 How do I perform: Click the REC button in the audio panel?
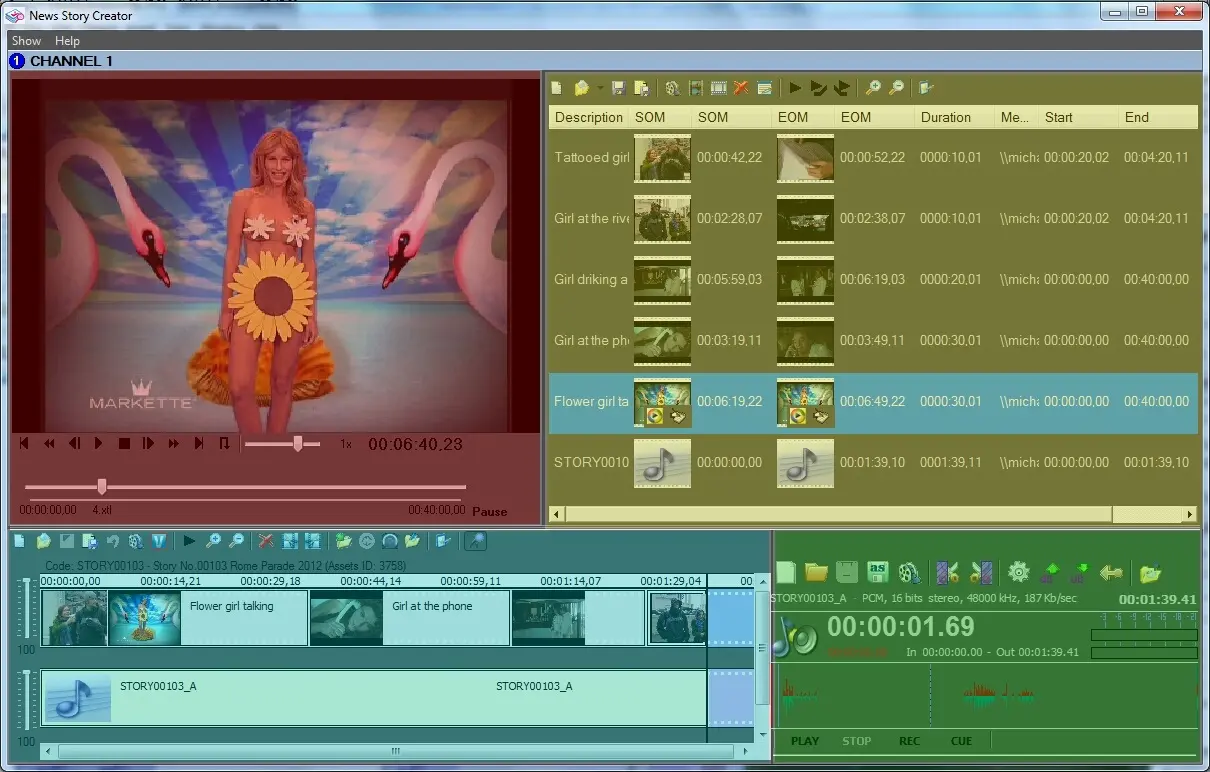tap(909, 741)
